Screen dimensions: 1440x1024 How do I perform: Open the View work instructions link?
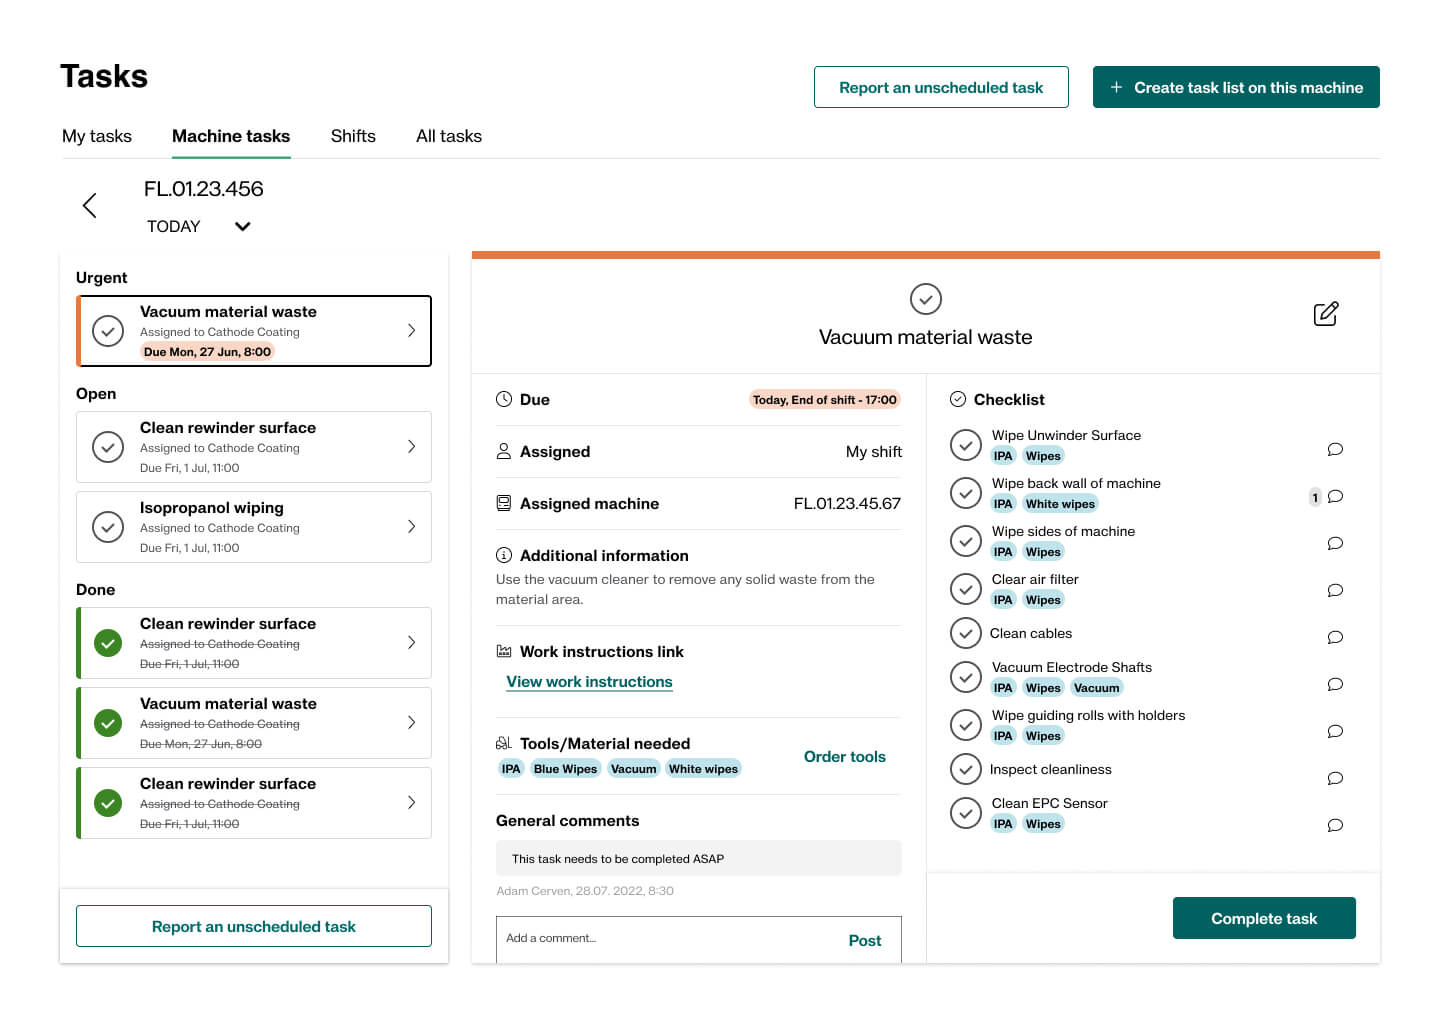[x=589, y=682]
